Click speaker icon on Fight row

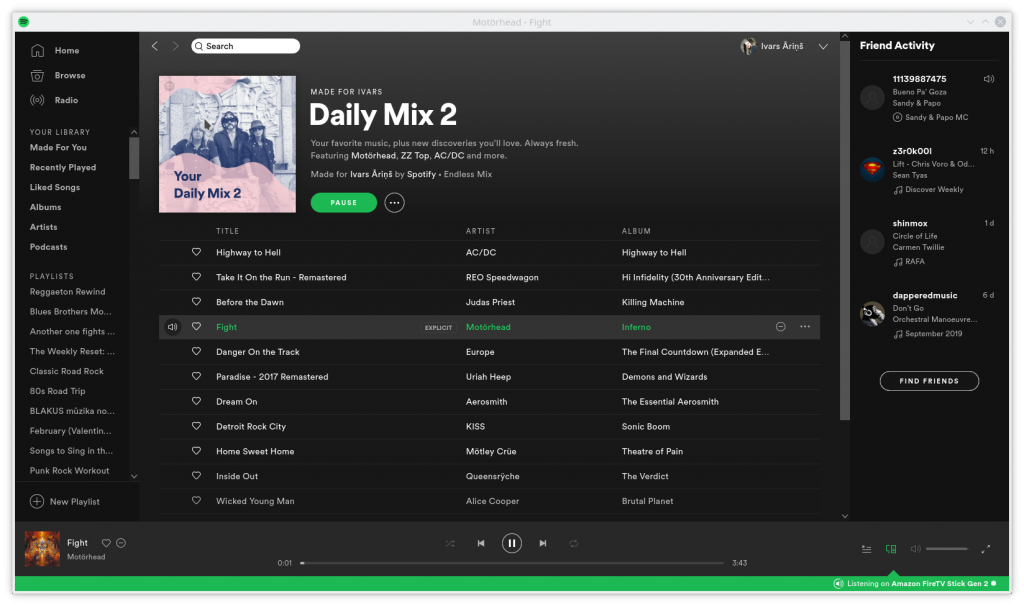172,327
